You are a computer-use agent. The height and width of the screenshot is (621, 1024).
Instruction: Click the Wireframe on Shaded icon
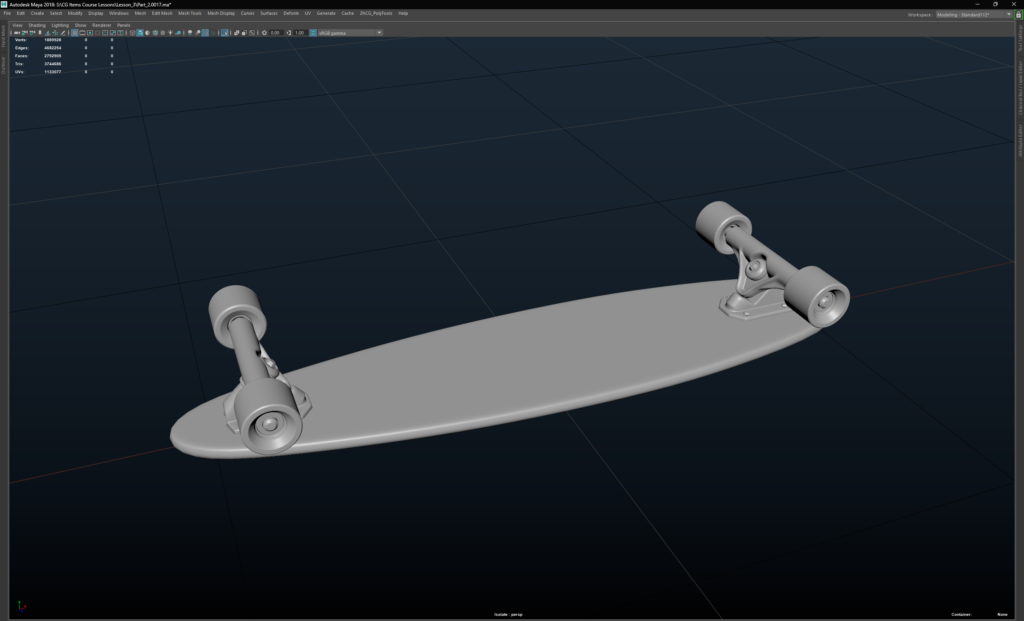pyautogui.click(x=155, y=33)
